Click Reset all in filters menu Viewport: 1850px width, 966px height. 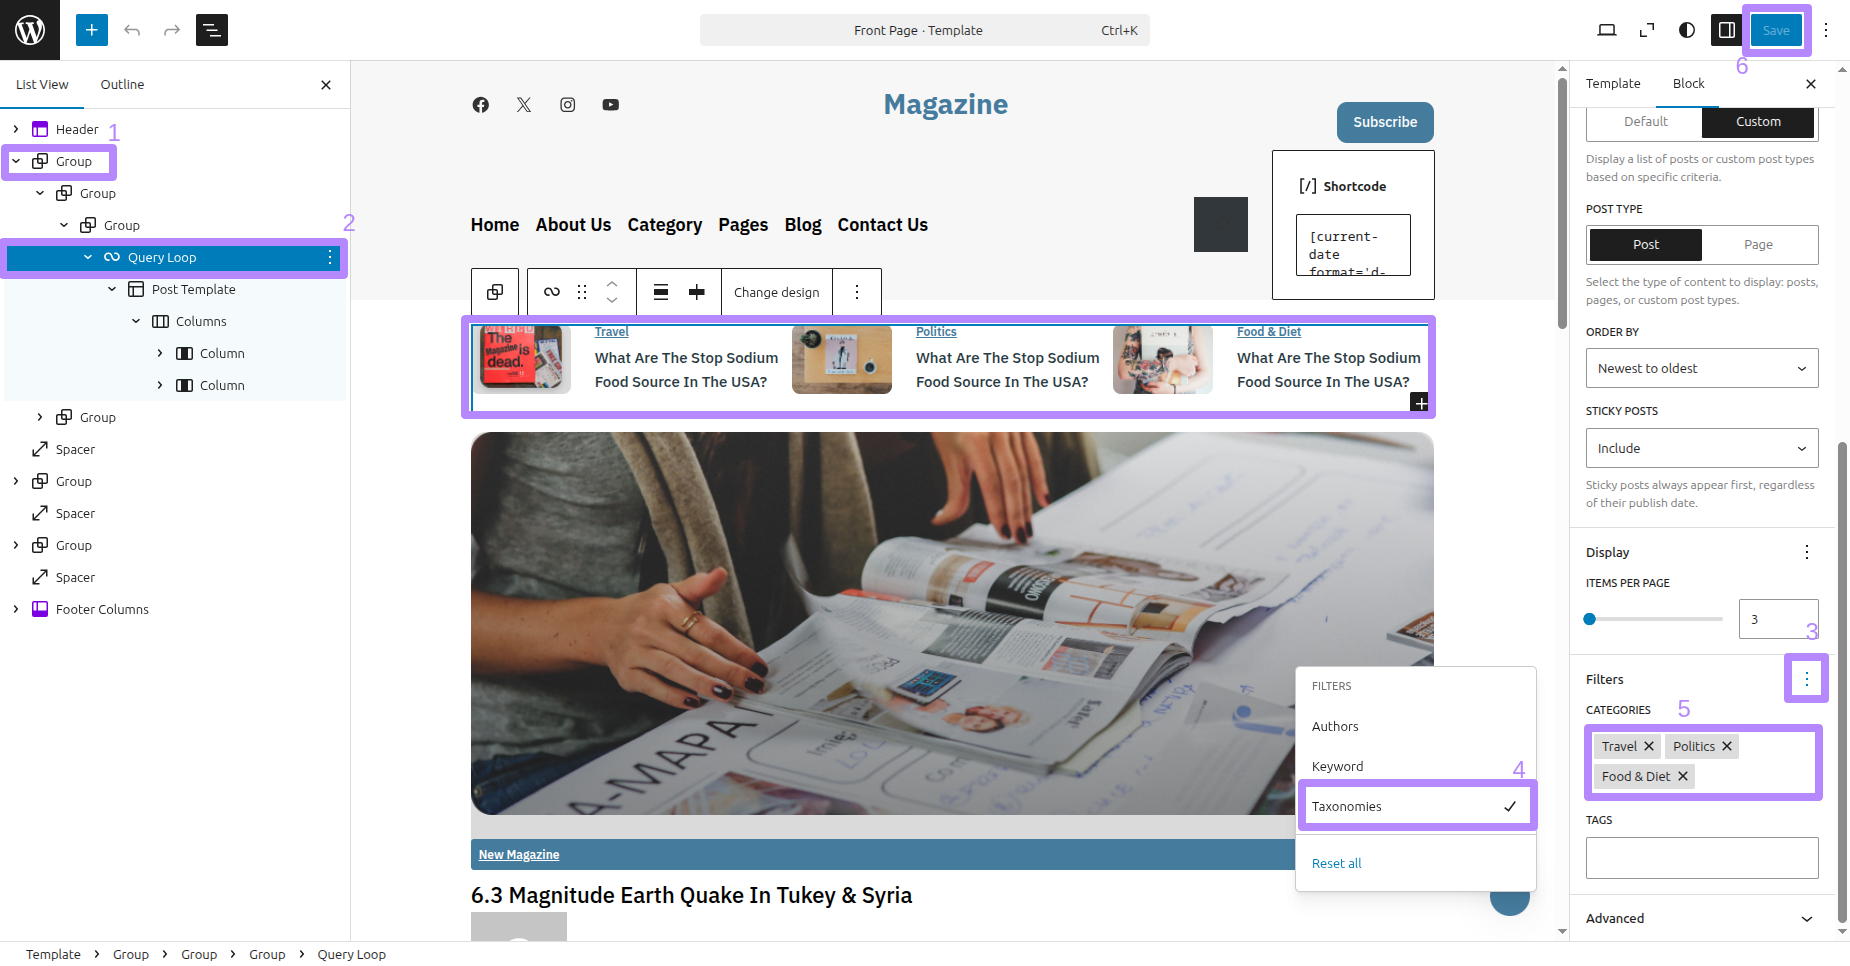tap(1336, 864)
